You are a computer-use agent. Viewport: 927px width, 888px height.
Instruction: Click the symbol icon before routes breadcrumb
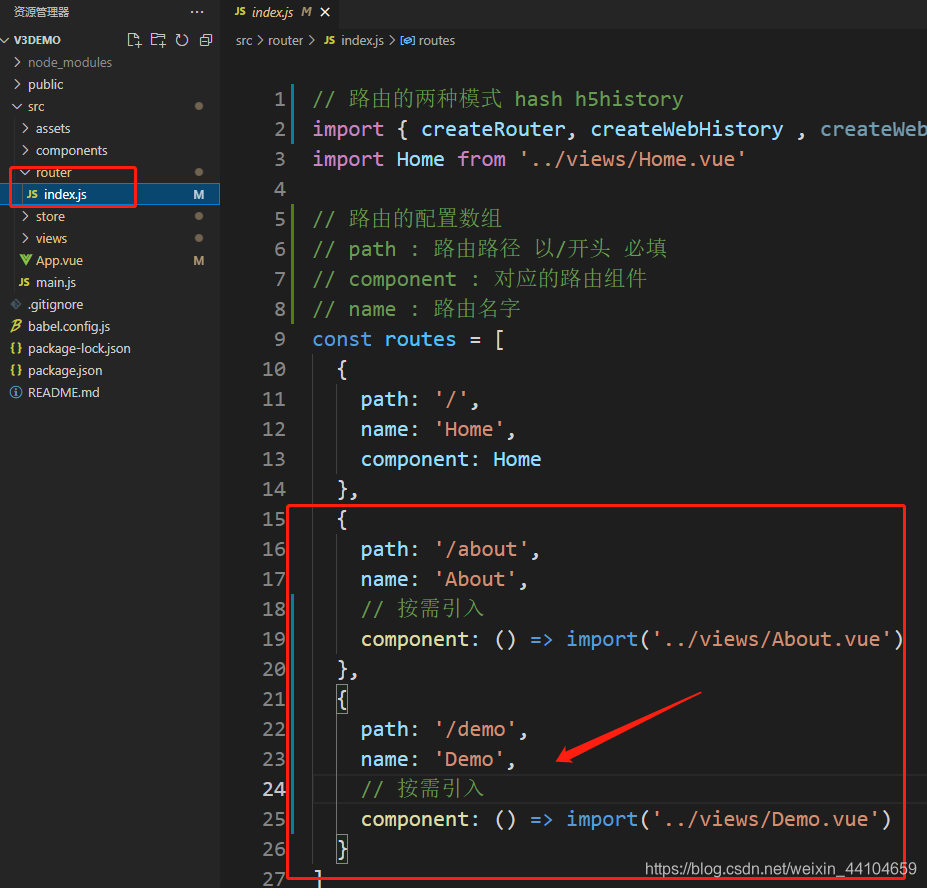(x=407, y=41)
